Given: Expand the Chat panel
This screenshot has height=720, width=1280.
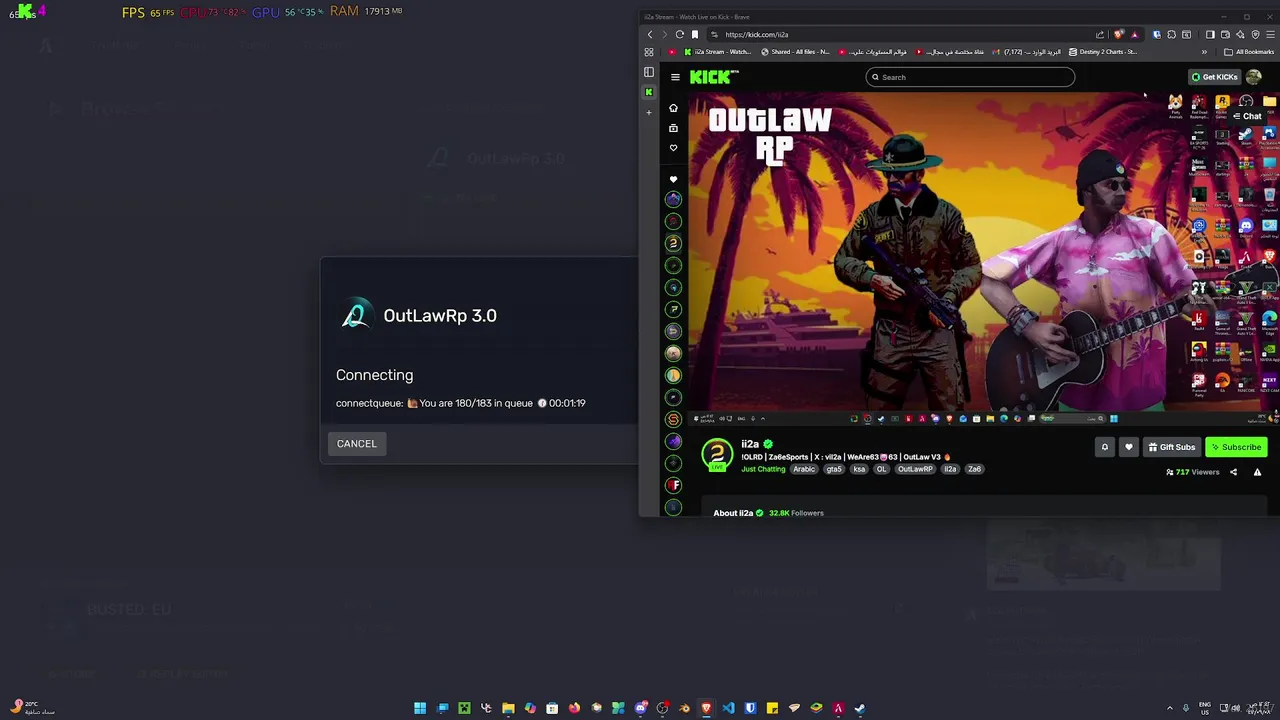Looking at the screenshot, I should tap(1247, 116).
